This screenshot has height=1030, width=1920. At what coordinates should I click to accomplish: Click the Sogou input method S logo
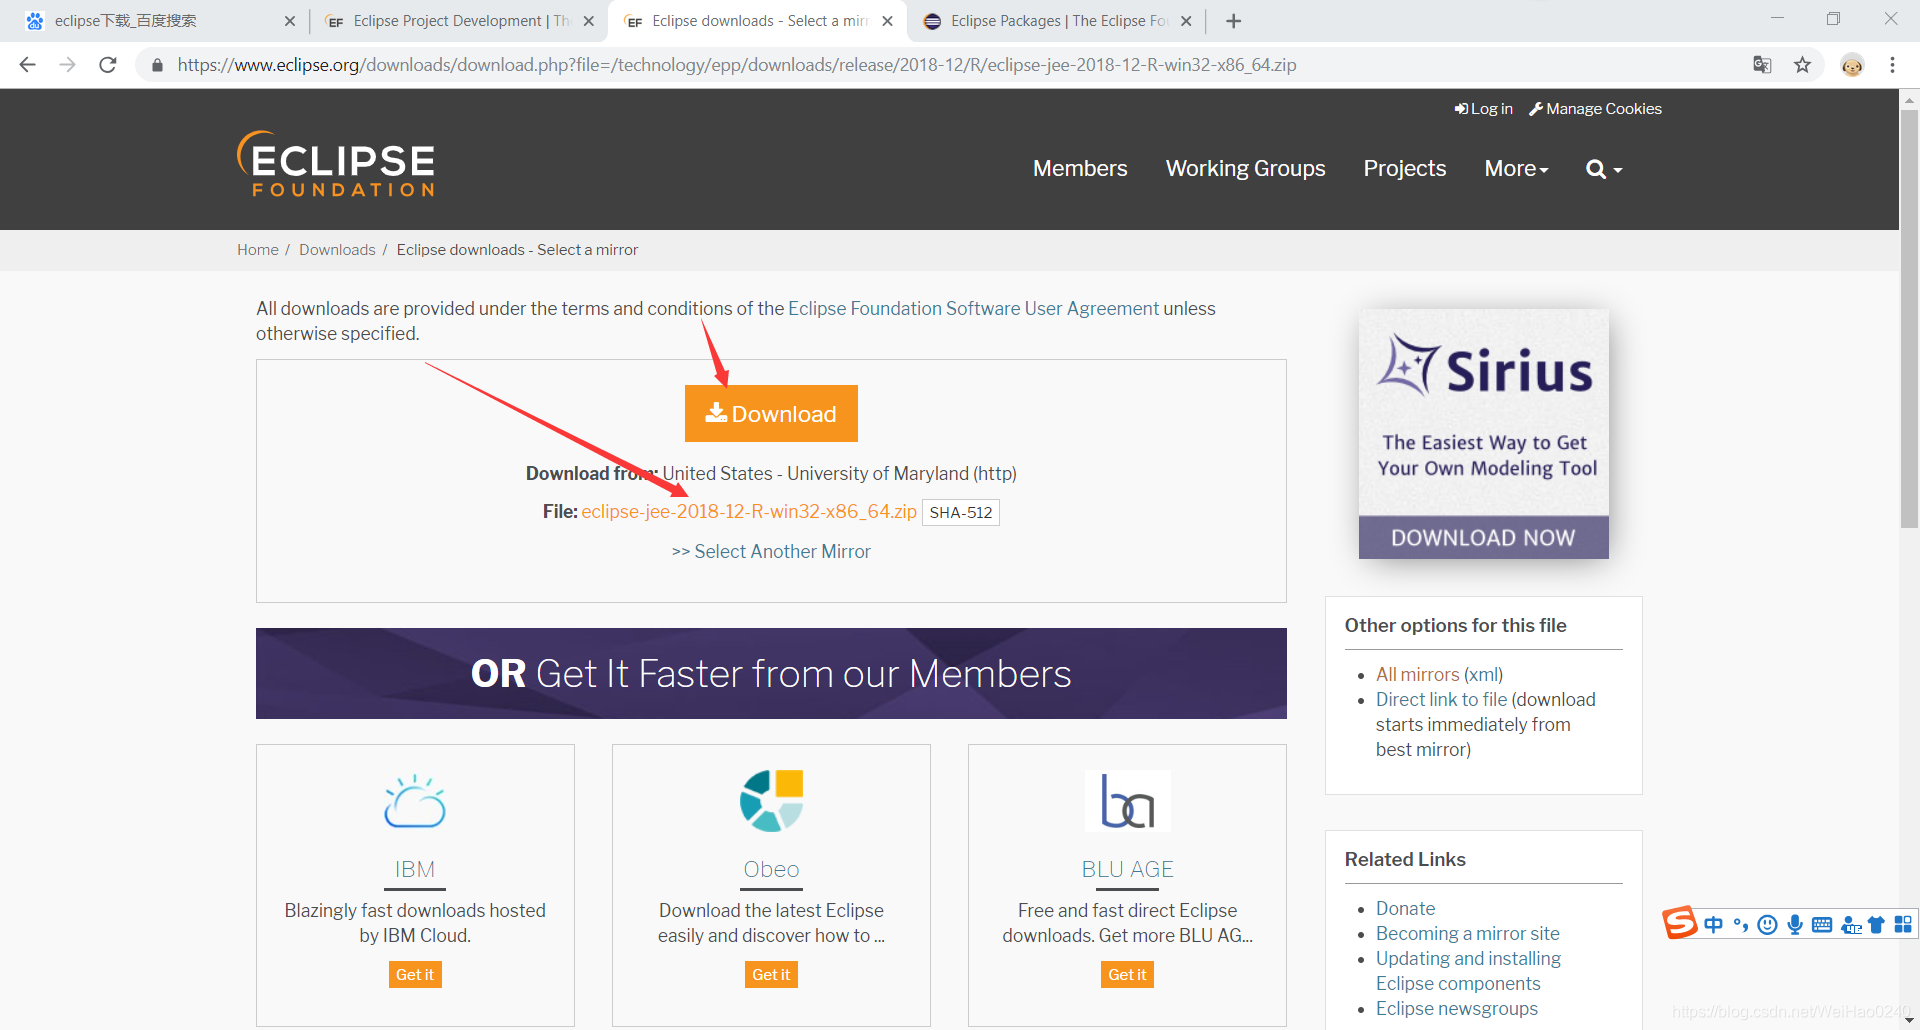pos(1680,923)
